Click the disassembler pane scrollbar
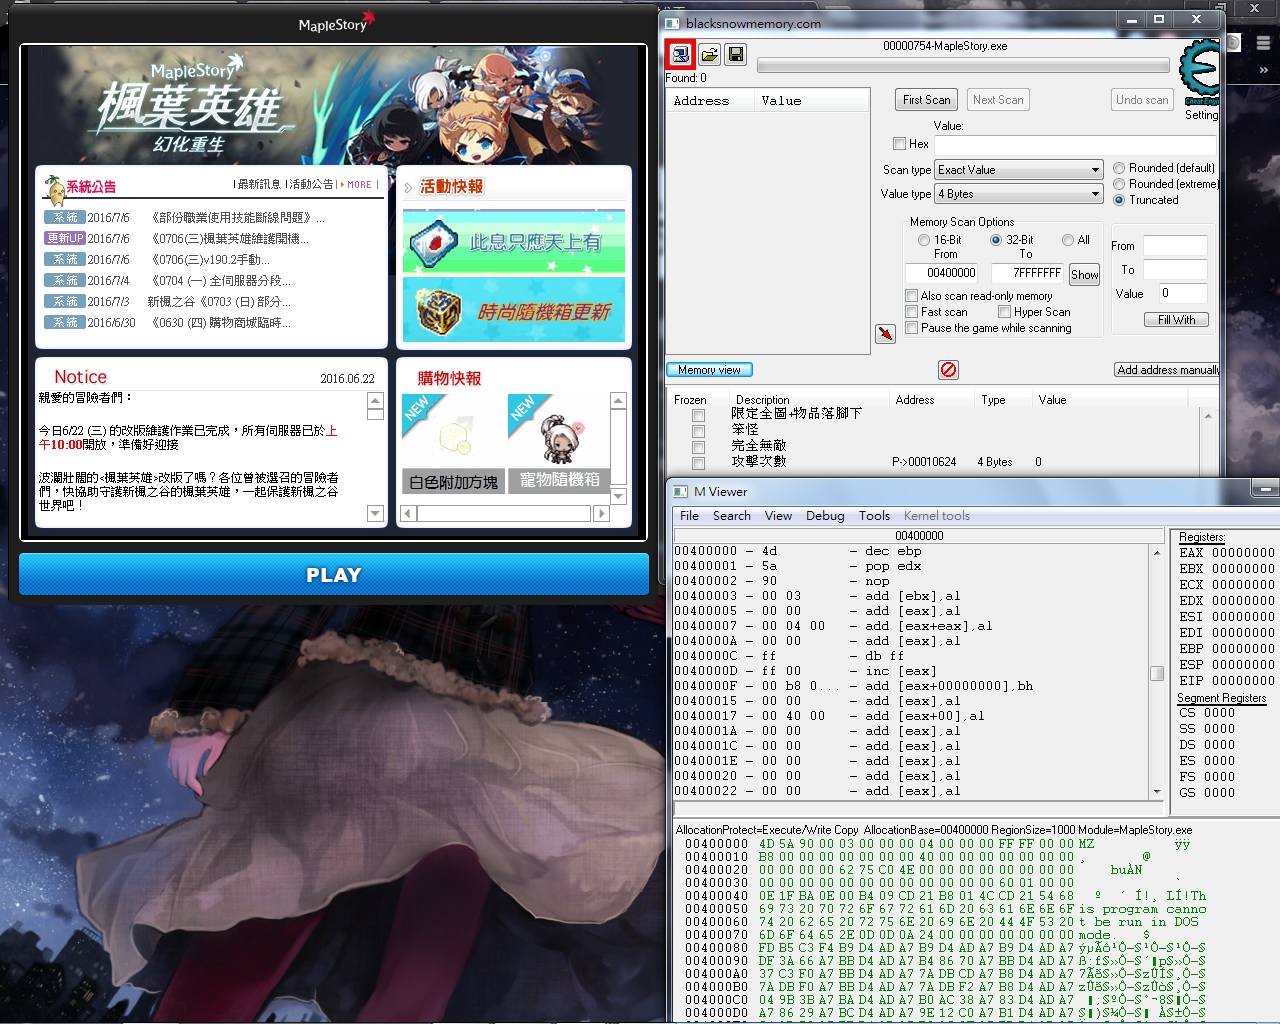Viewport: 1280px width, 1024px height. point(1157,672)
